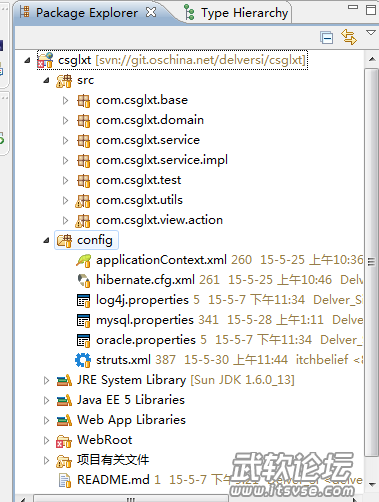Collapse the csglxt project node
The image size is (379, 502).
[x=28, y=61]
